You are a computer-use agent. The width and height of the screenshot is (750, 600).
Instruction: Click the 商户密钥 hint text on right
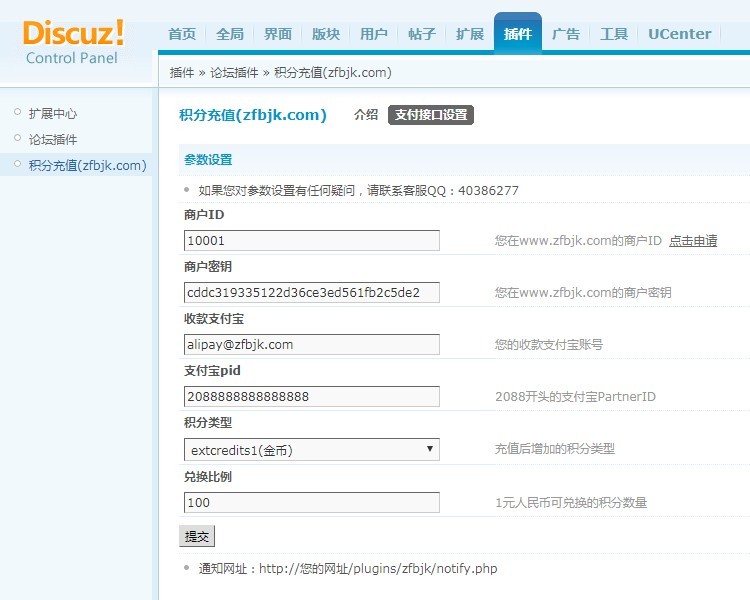click(x=583, y=292)
